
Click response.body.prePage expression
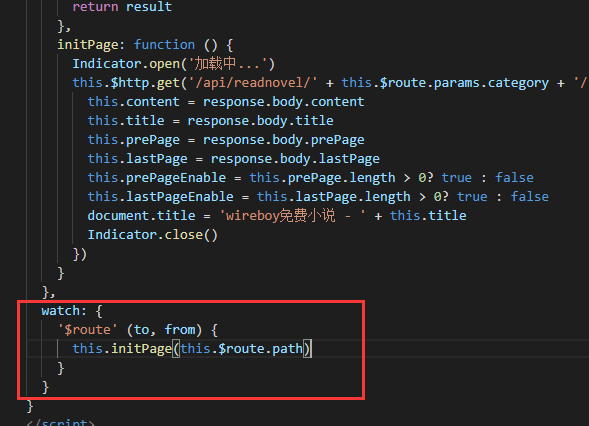point(284,140)
